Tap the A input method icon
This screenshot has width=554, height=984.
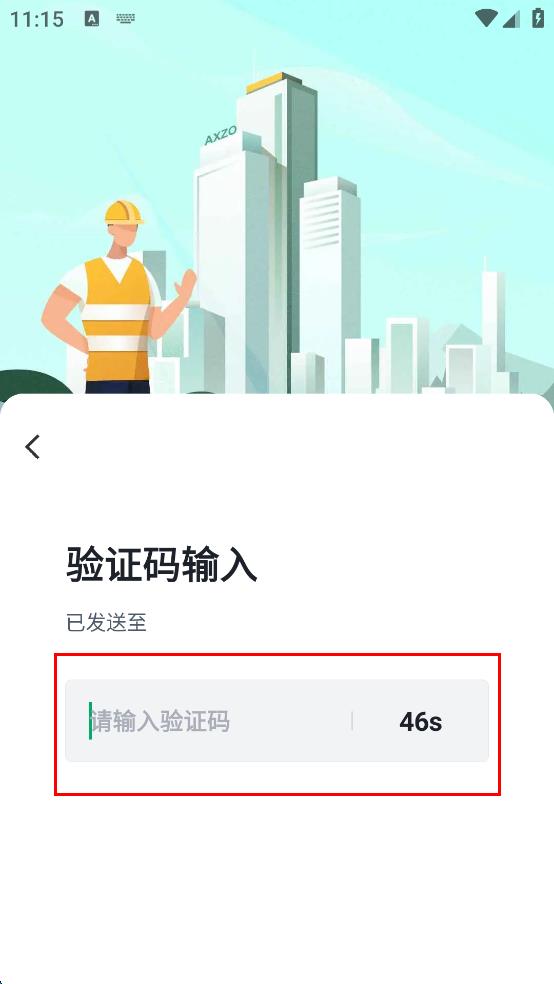pyautogui.click(x=92, y=19)
